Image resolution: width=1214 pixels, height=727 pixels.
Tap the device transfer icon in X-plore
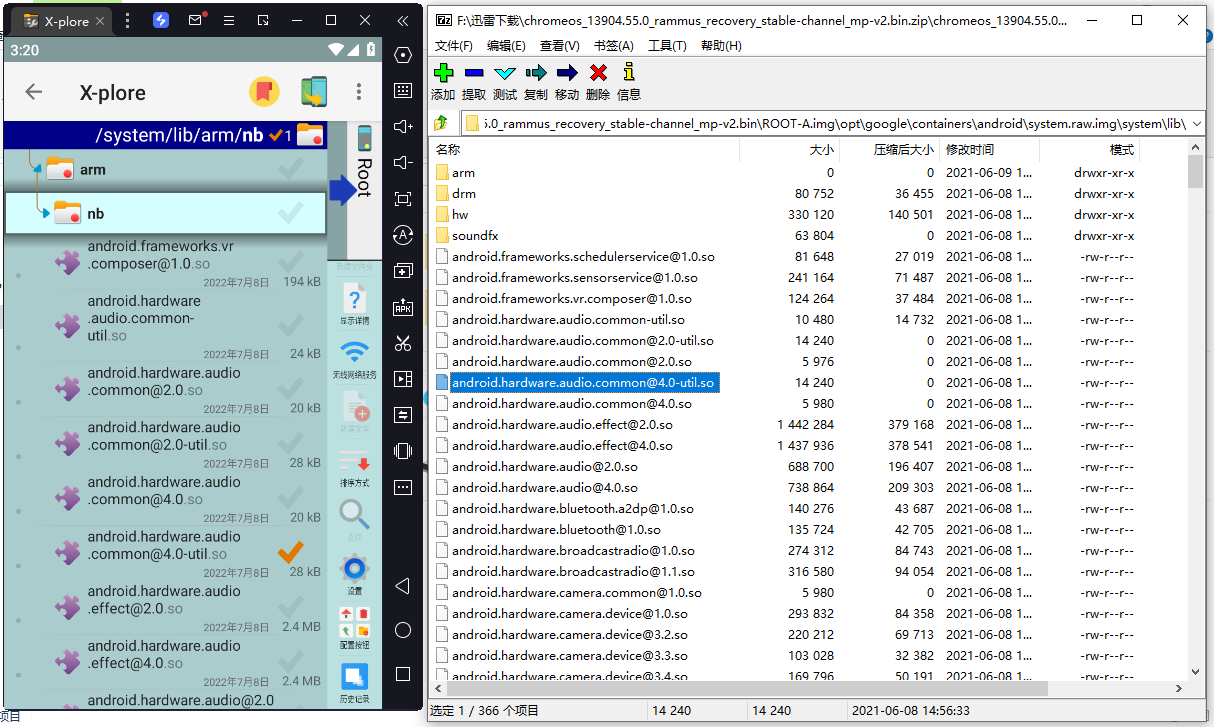[314, 92]
